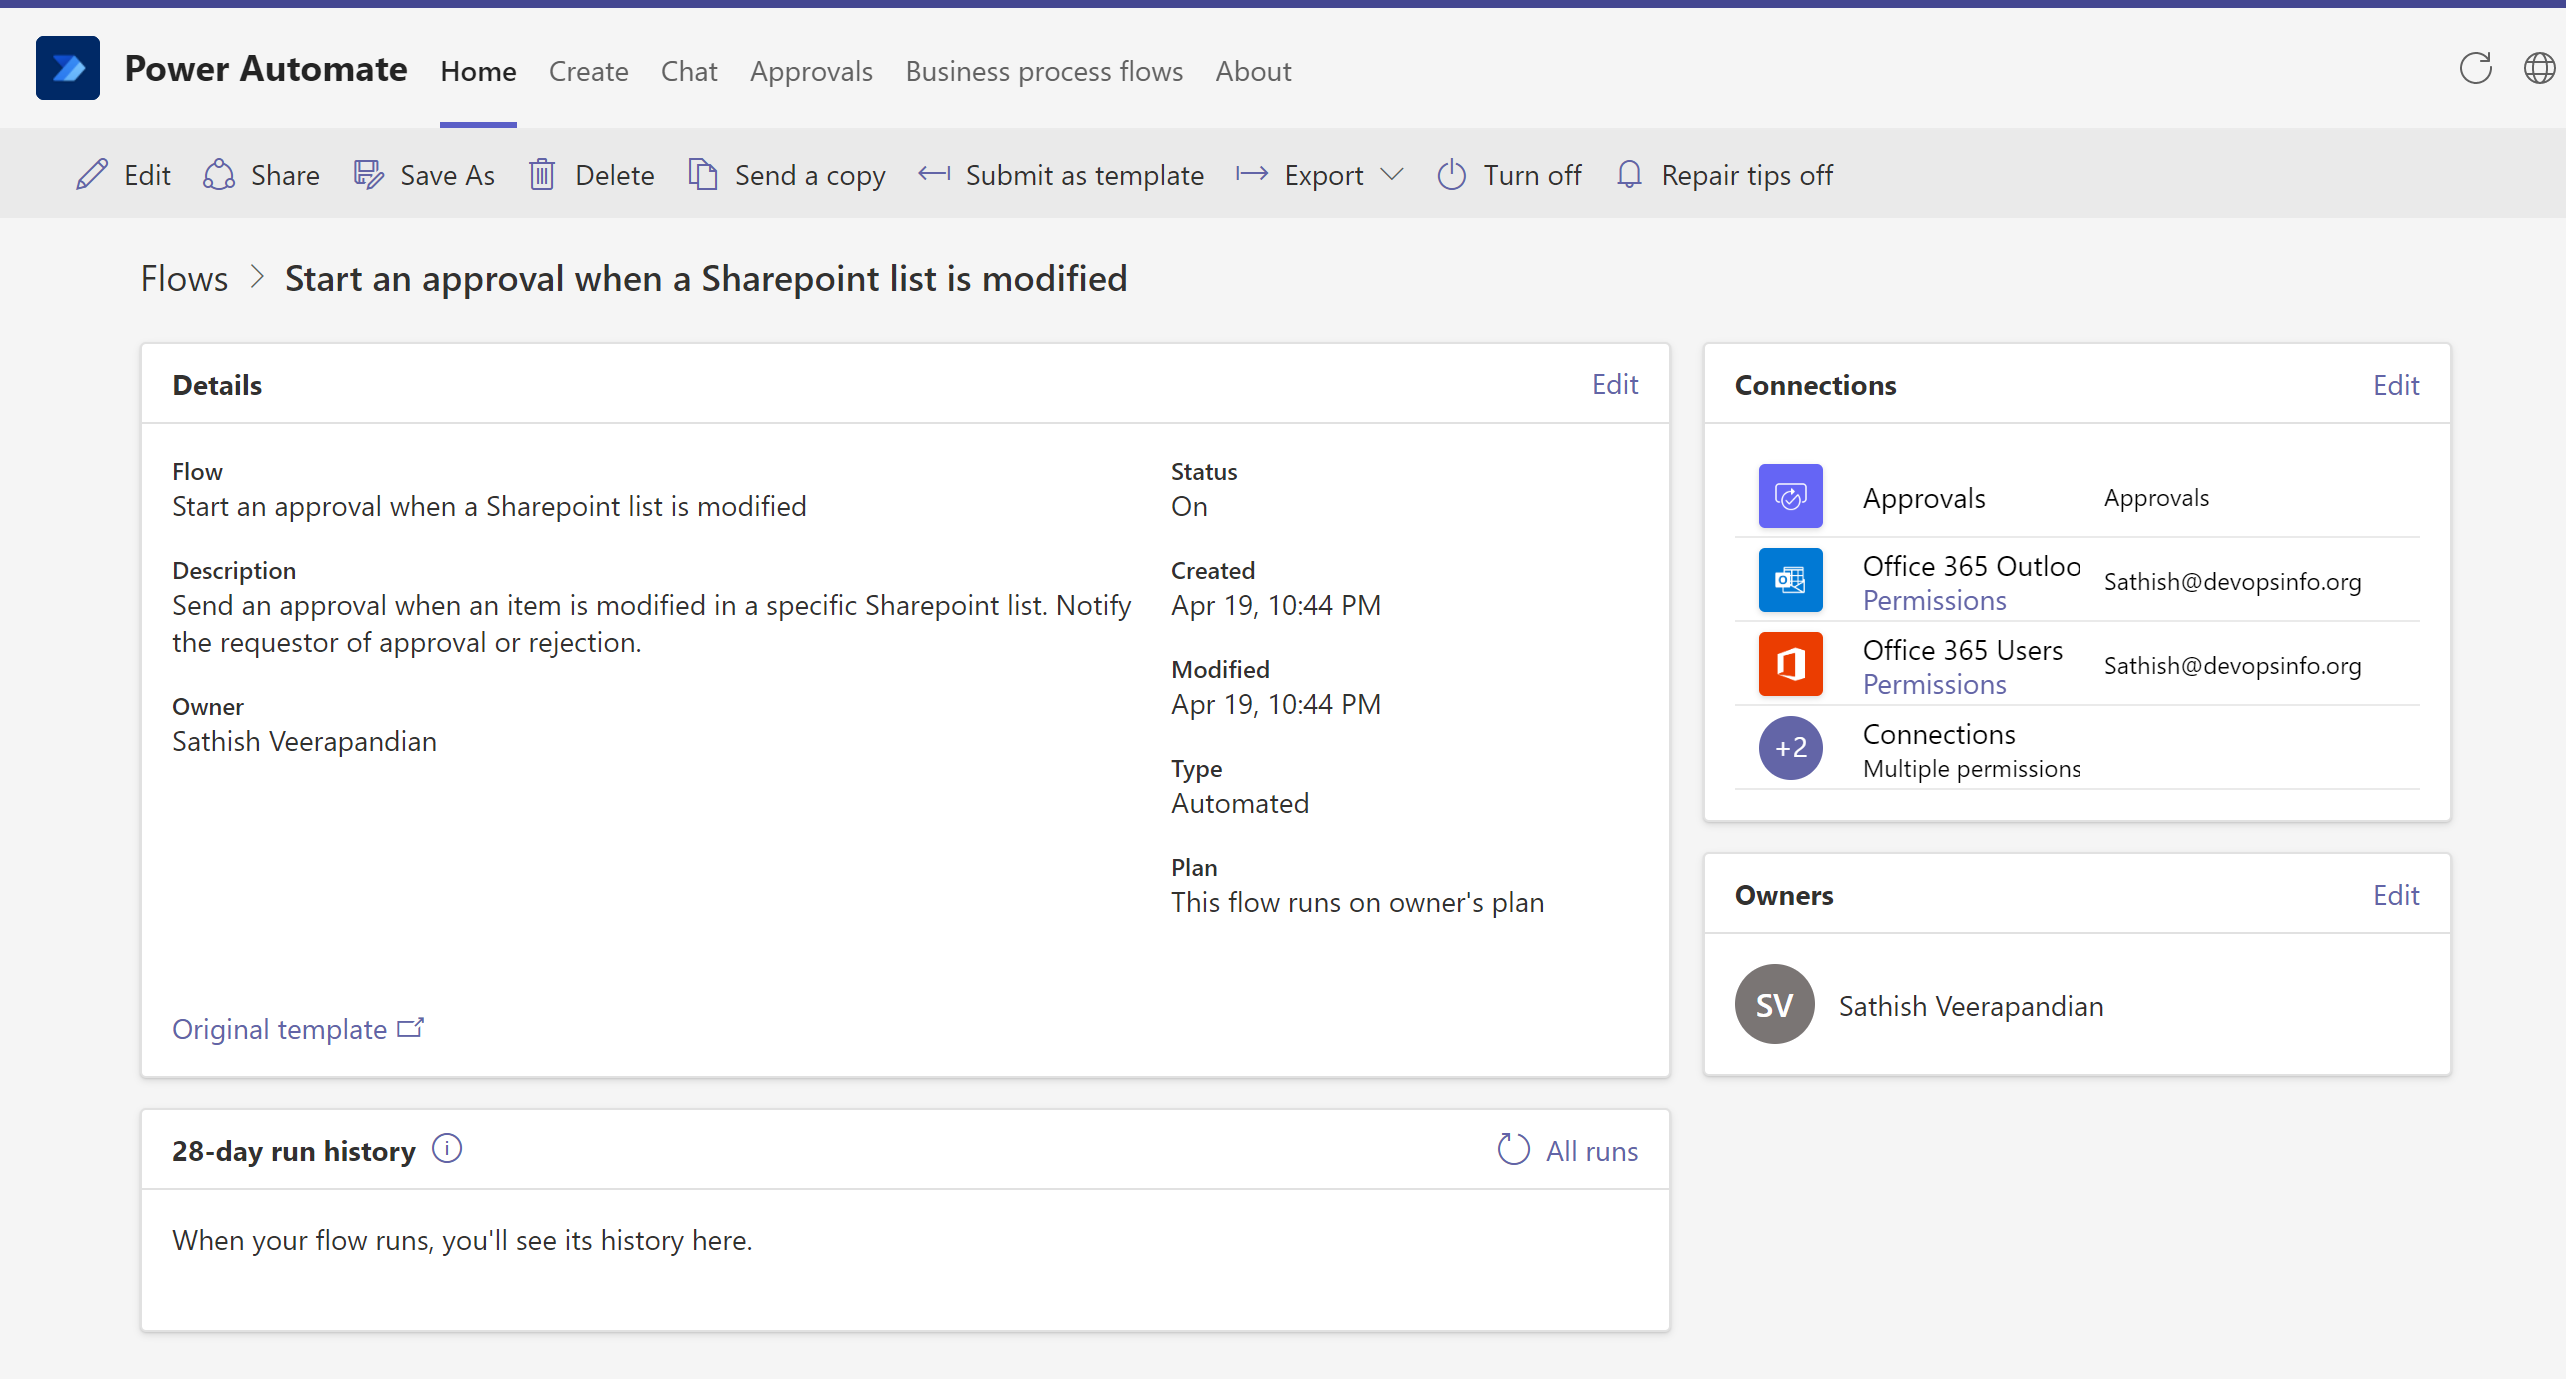Viewport: 2566px width, 1379px height.
Task: Click the Delete trash can icon
Action: click(541, 175)
